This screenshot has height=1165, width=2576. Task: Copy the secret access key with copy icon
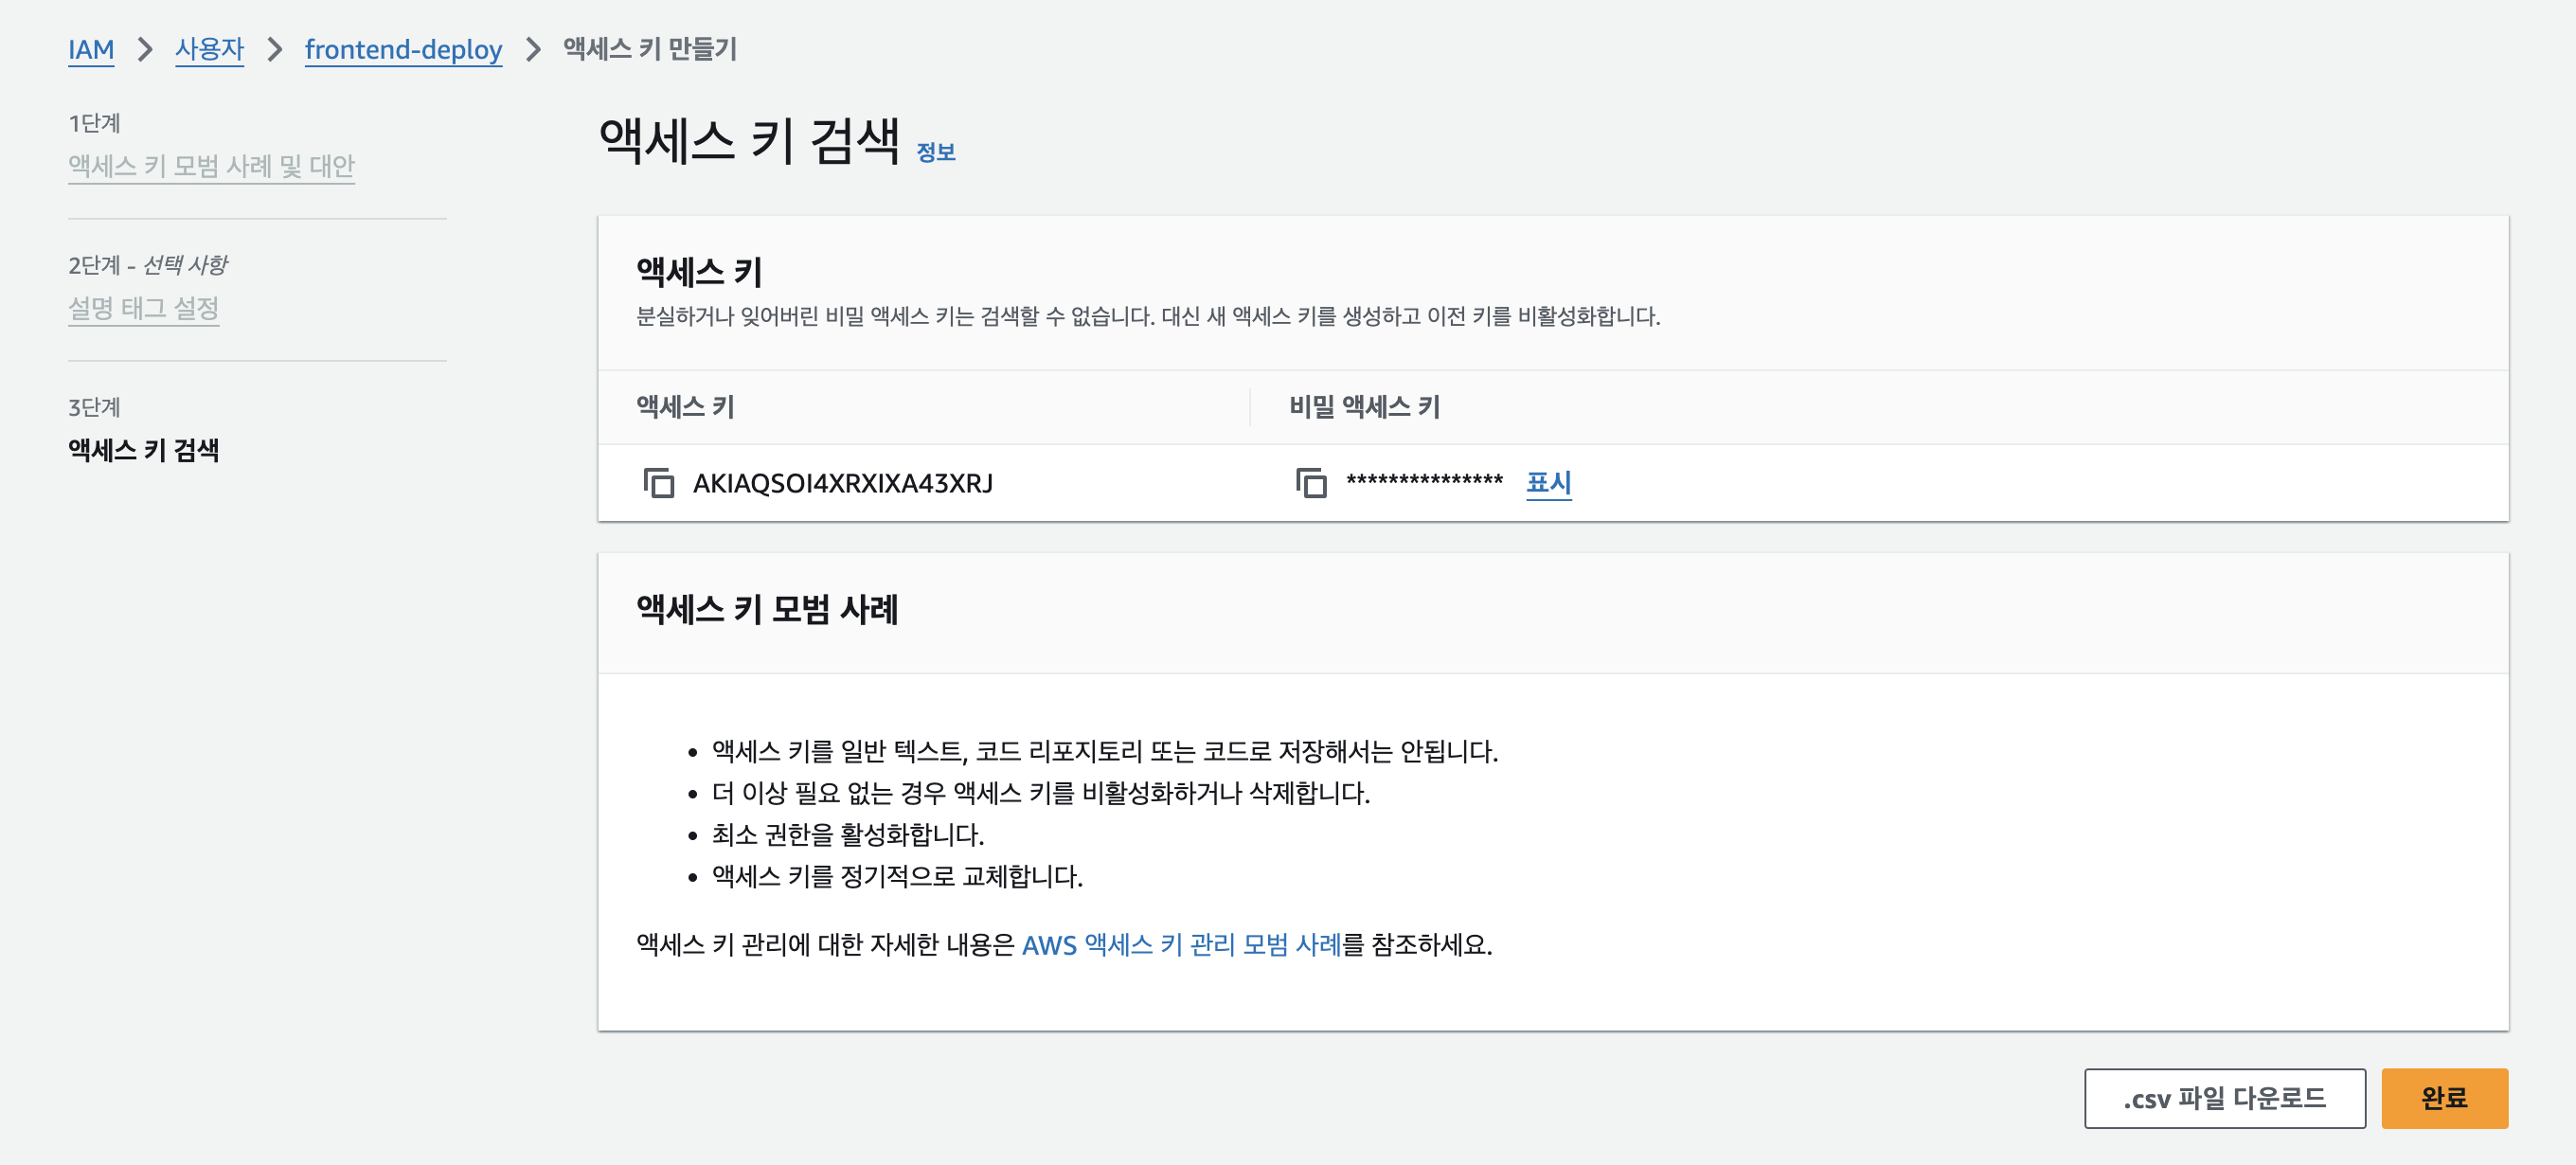pos(1310,483)
